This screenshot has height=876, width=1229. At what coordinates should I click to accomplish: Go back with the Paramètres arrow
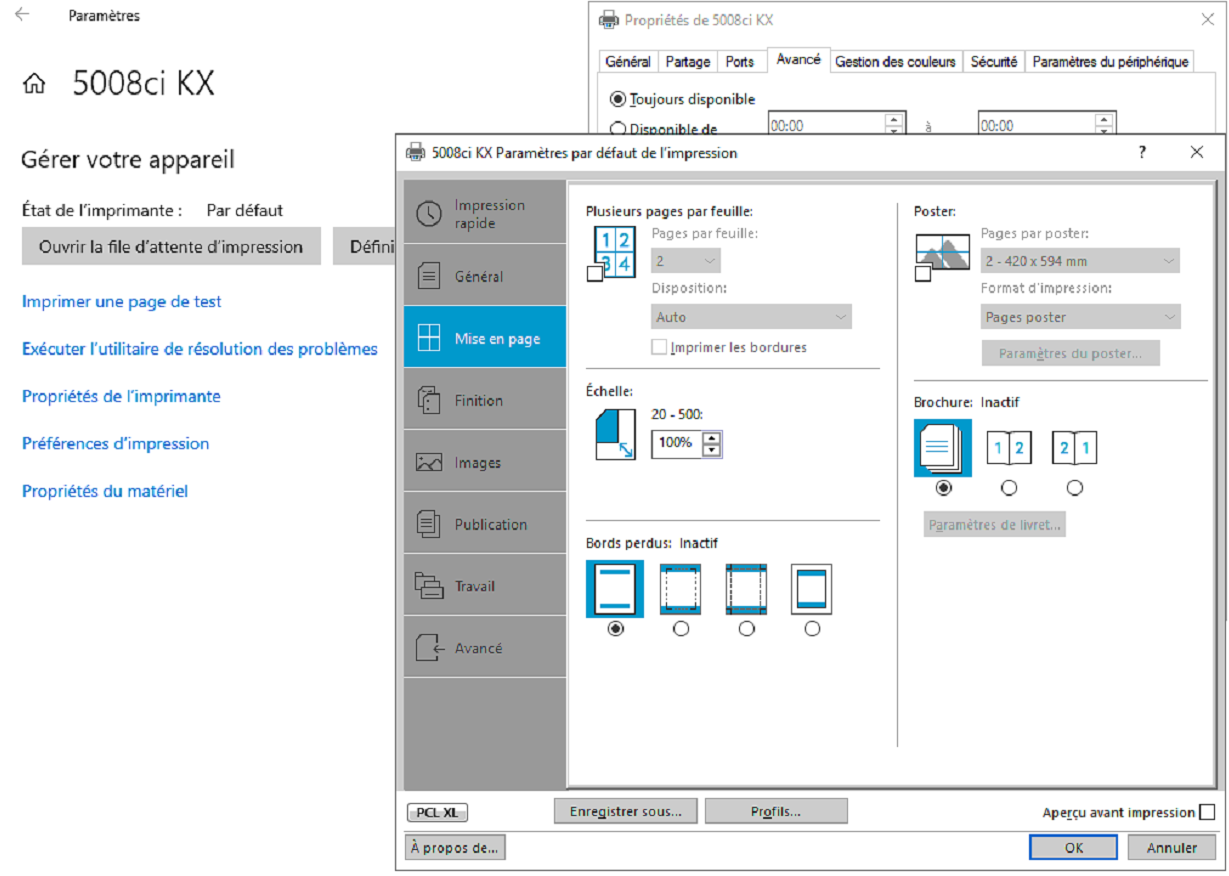pyautogui.click(x=22, y=15)
